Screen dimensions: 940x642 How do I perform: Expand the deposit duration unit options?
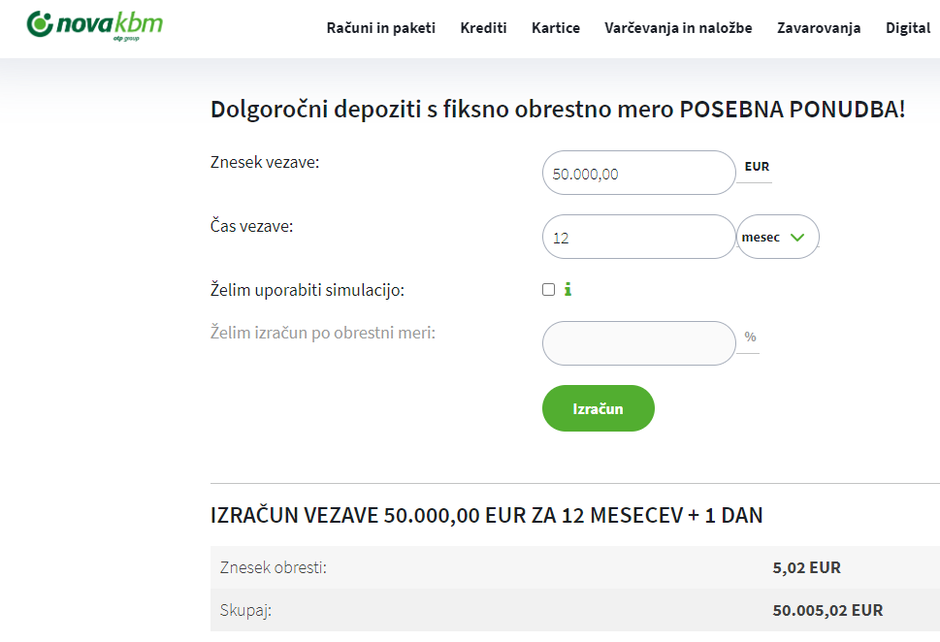point(777,236)
